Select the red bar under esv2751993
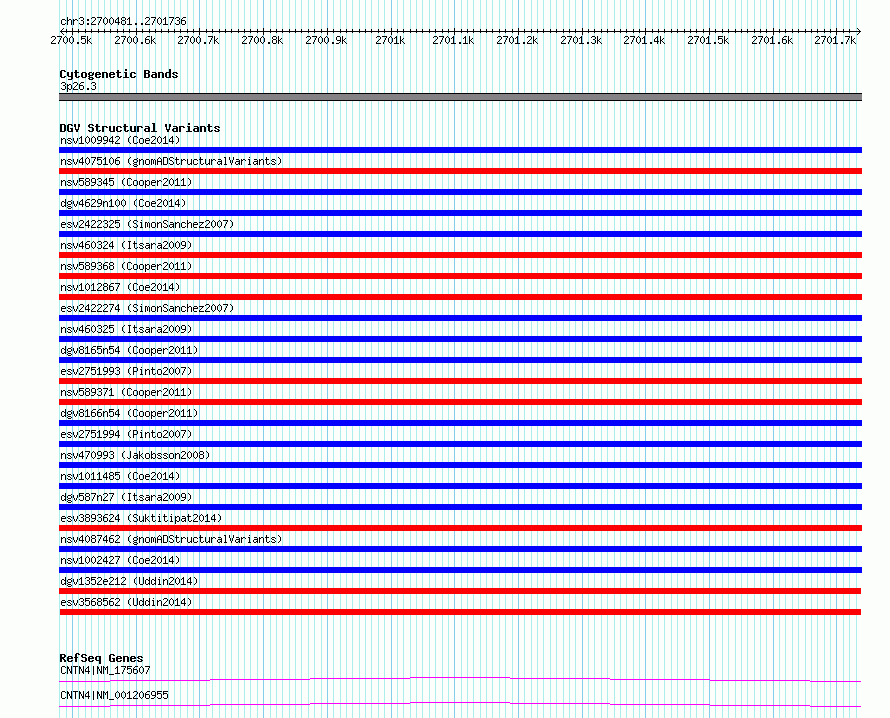Viewport: 890px width, 718px height. pos(460,381)
